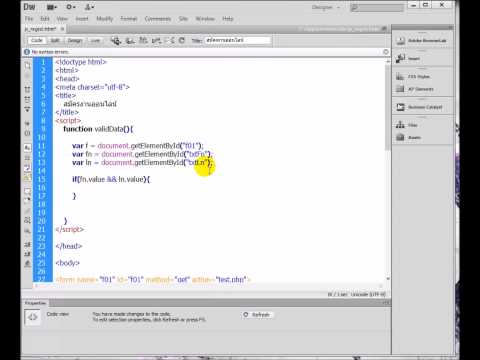The image size is (480, 360).
Task: Open the Help menu
Action: tap(228, 19)
